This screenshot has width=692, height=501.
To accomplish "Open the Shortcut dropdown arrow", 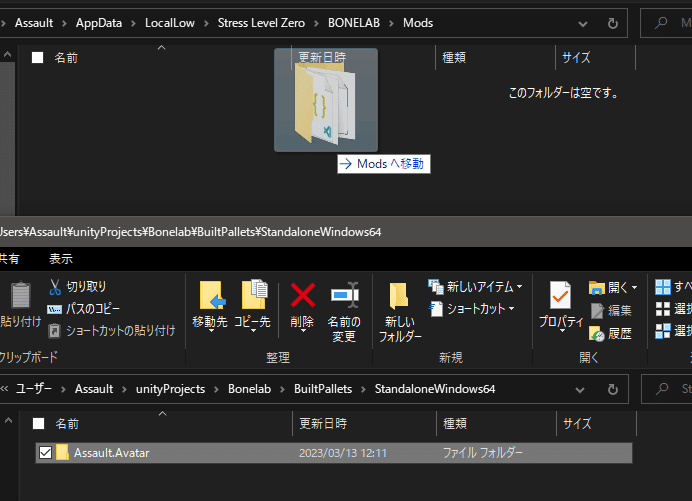I will [x=511, y=309].
